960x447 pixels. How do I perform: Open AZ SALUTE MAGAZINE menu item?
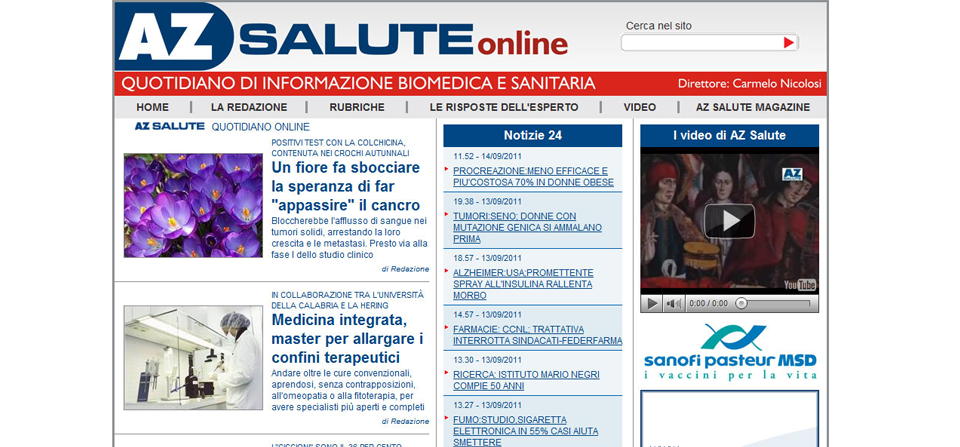point(753,107)
